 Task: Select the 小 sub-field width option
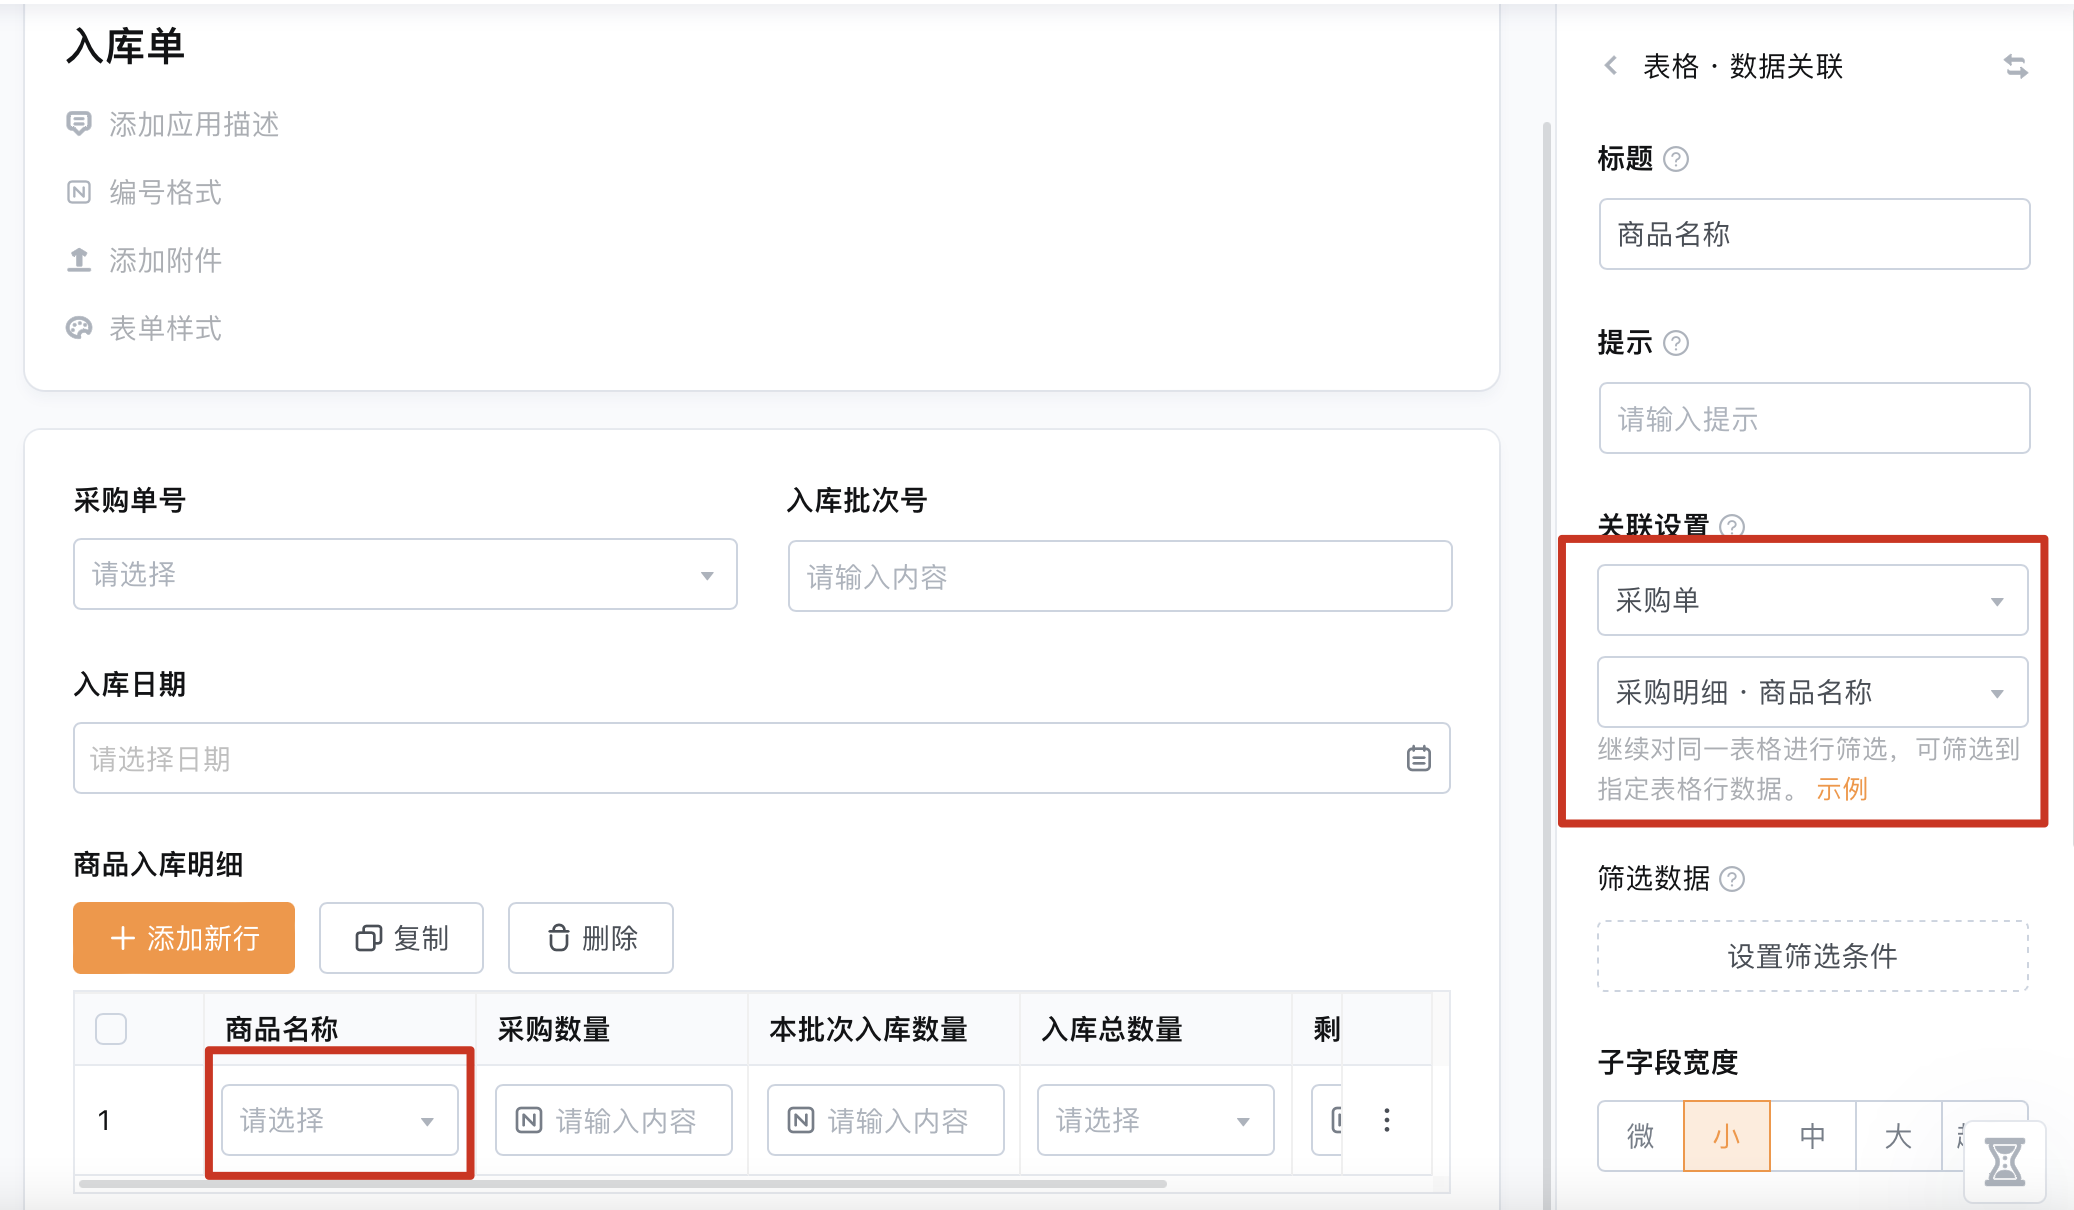(1727, 1136)
